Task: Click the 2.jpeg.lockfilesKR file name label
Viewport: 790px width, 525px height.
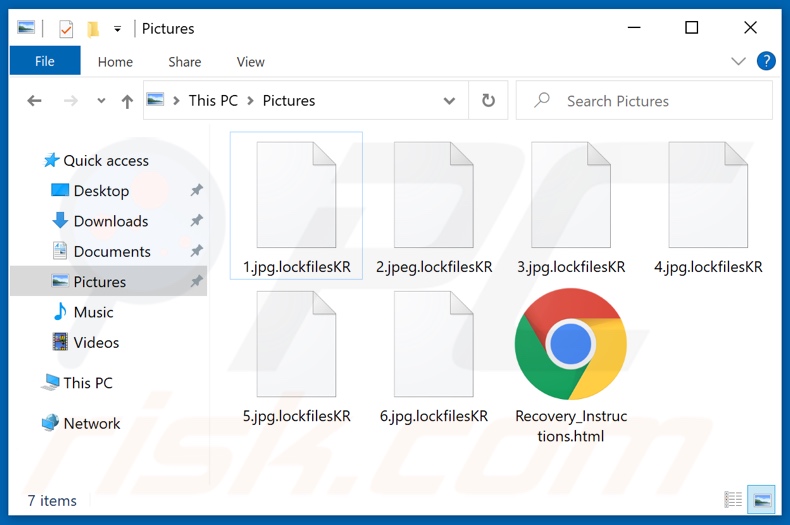Action: coord(434,267)
